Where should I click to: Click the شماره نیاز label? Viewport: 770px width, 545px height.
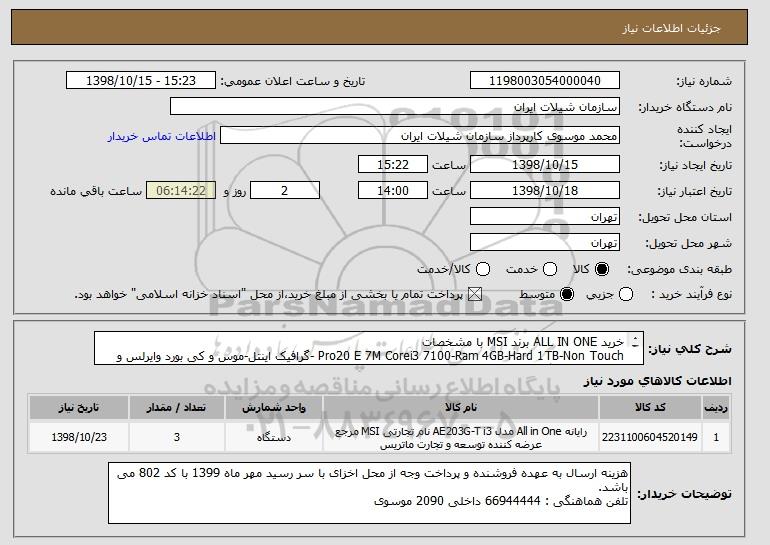(704, 81)
